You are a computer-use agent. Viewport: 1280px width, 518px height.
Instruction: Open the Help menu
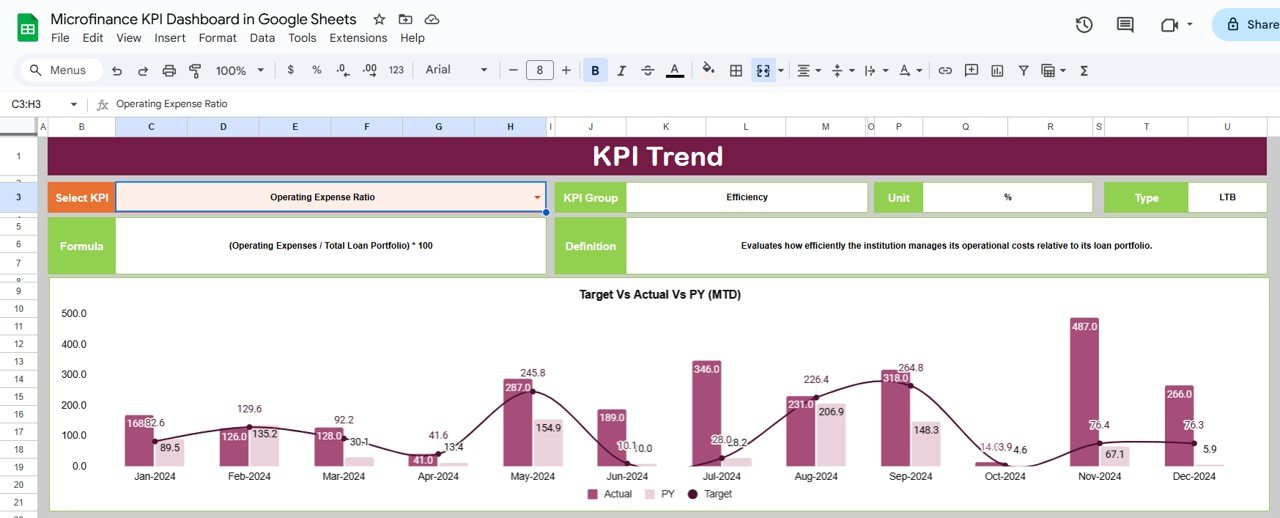click(x=412, y=38)
